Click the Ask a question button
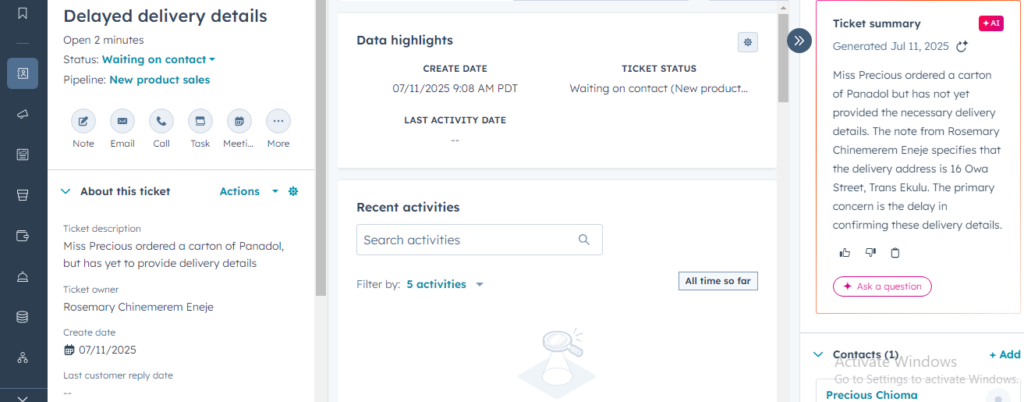 pyautogui.click(x=882, y=286)
